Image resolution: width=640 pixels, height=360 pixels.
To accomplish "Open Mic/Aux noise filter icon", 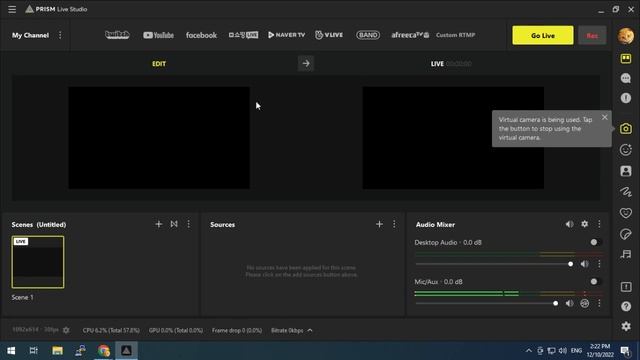I will coord(584,303).
